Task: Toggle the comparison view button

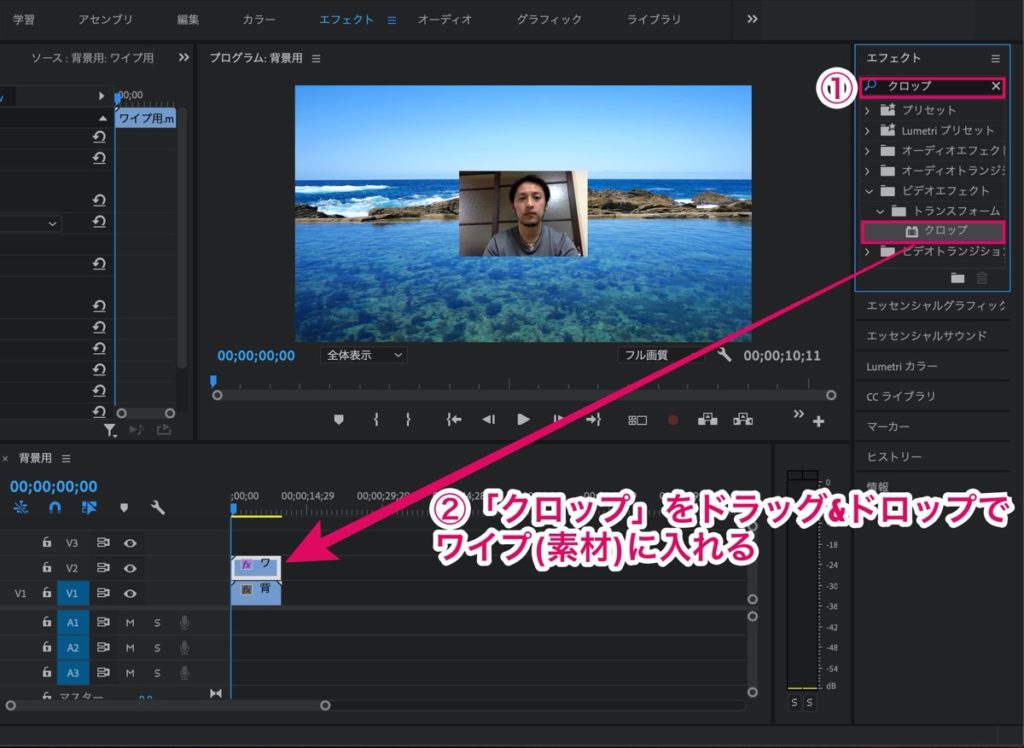Action: click(x=637, y=421)
